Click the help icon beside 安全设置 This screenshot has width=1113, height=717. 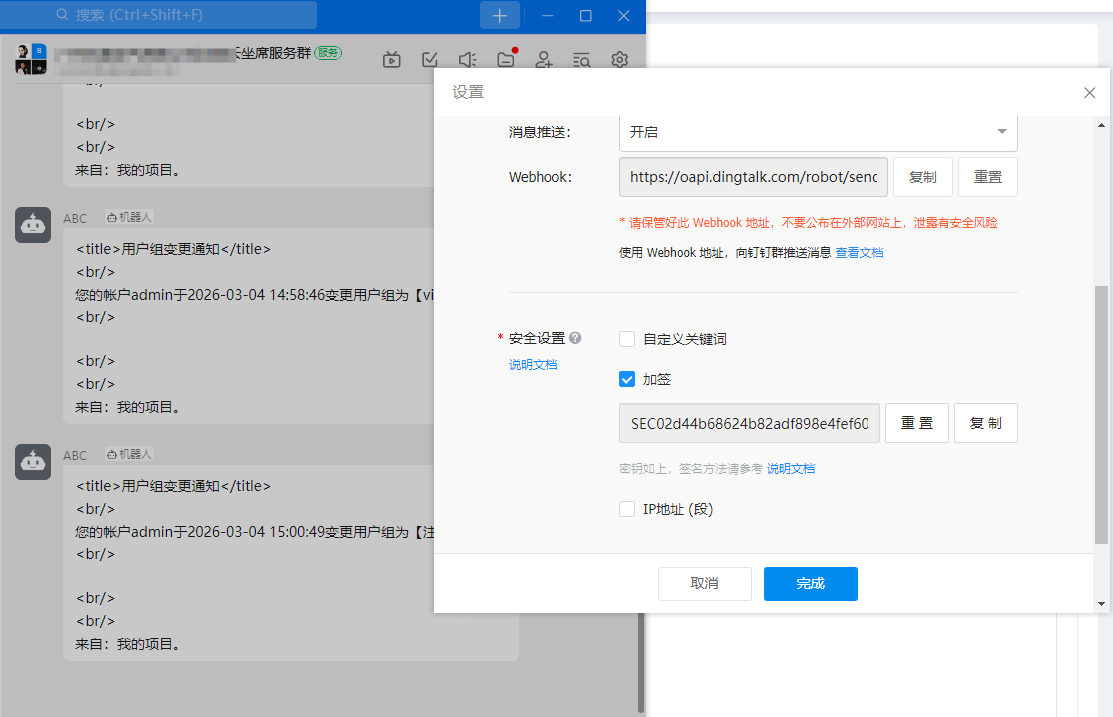point(575,339)
